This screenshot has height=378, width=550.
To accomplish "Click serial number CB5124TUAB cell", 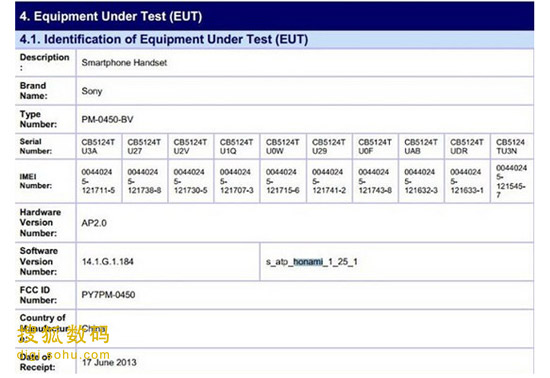I will pos(421,147).
